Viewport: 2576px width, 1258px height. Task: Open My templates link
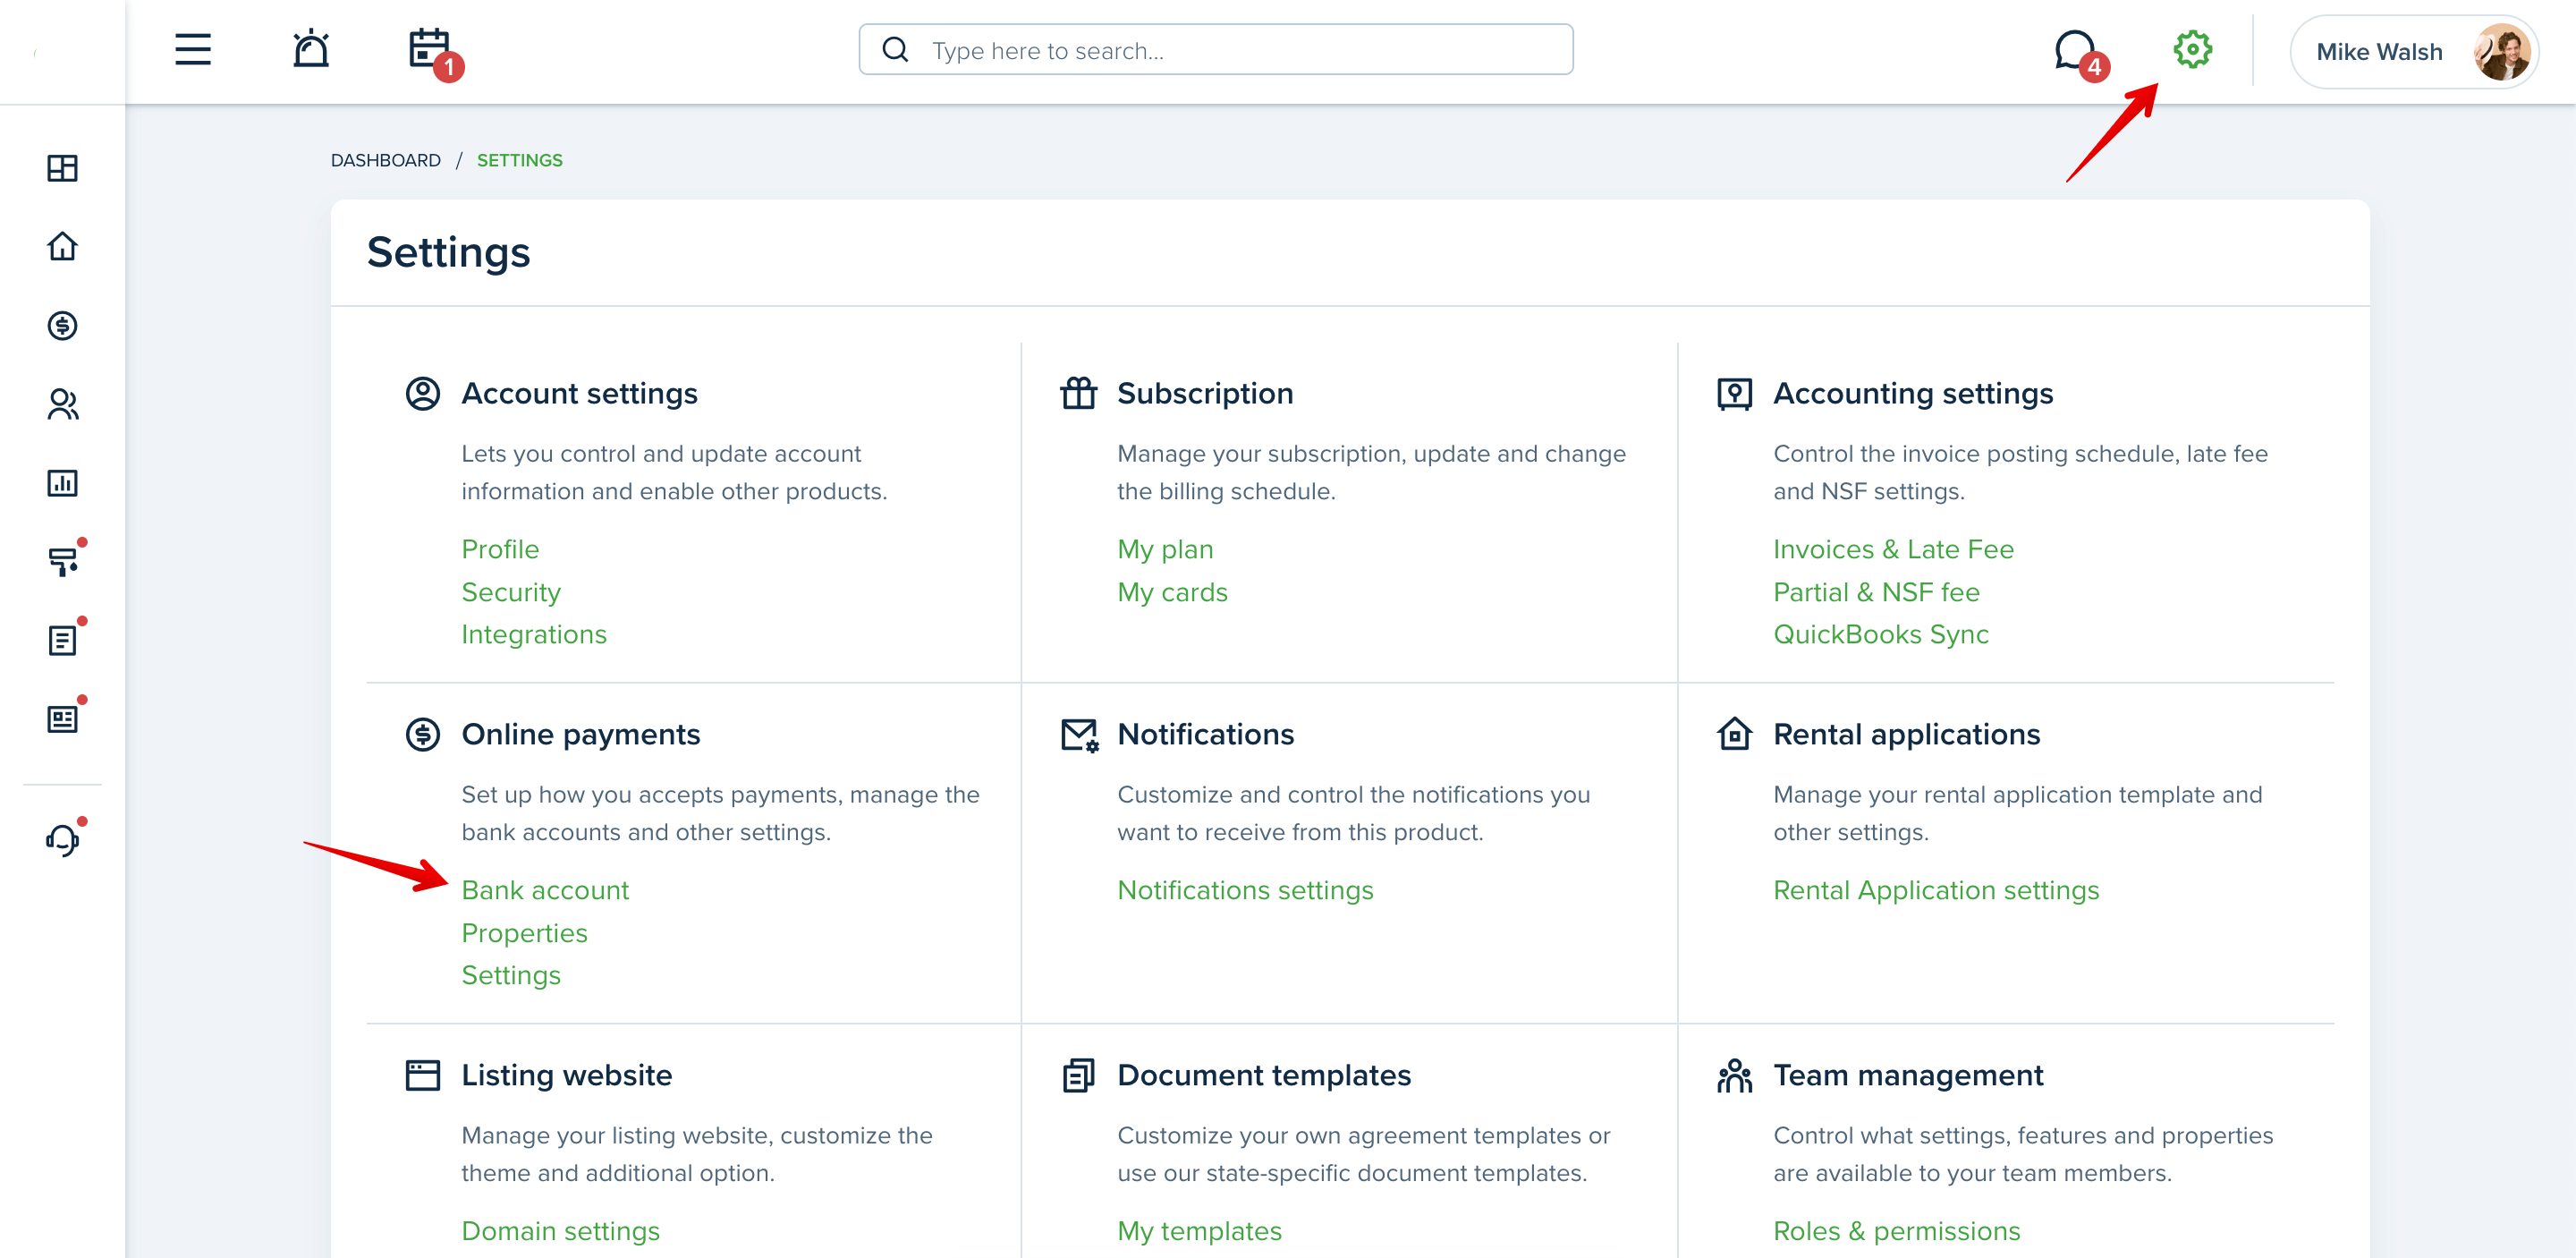1199,1231
